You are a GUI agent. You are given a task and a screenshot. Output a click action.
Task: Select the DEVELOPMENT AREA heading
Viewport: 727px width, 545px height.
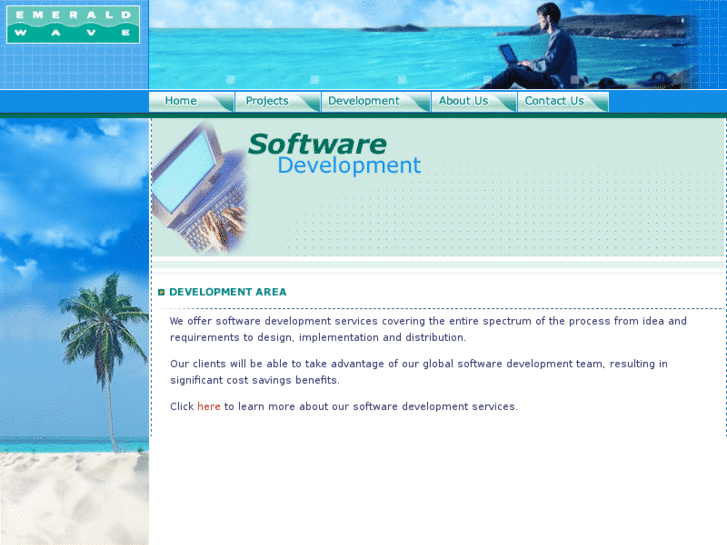point(228,292)
